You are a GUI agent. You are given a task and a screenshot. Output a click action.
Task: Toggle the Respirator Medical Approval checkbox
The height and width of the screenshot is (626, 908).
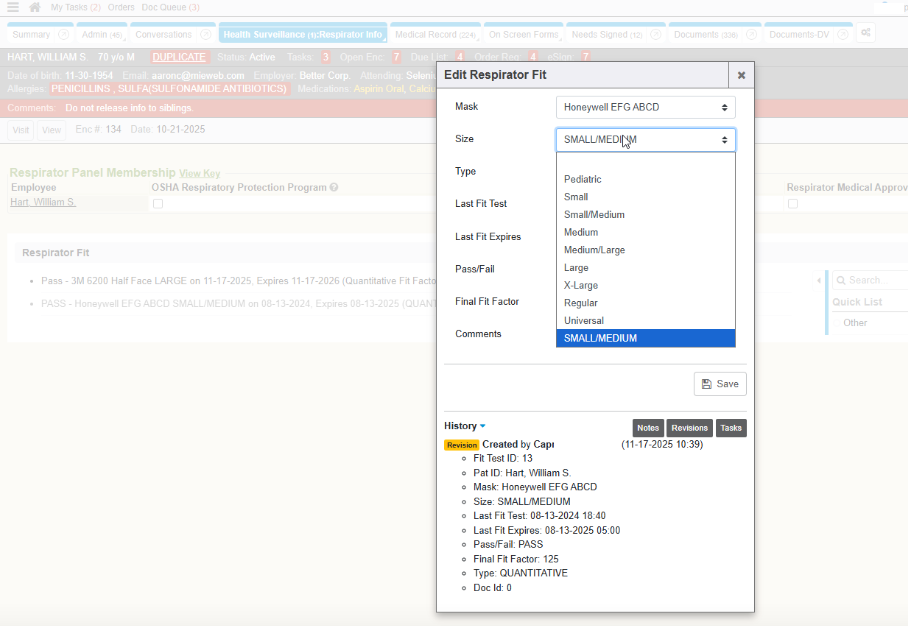click(793, 204)
